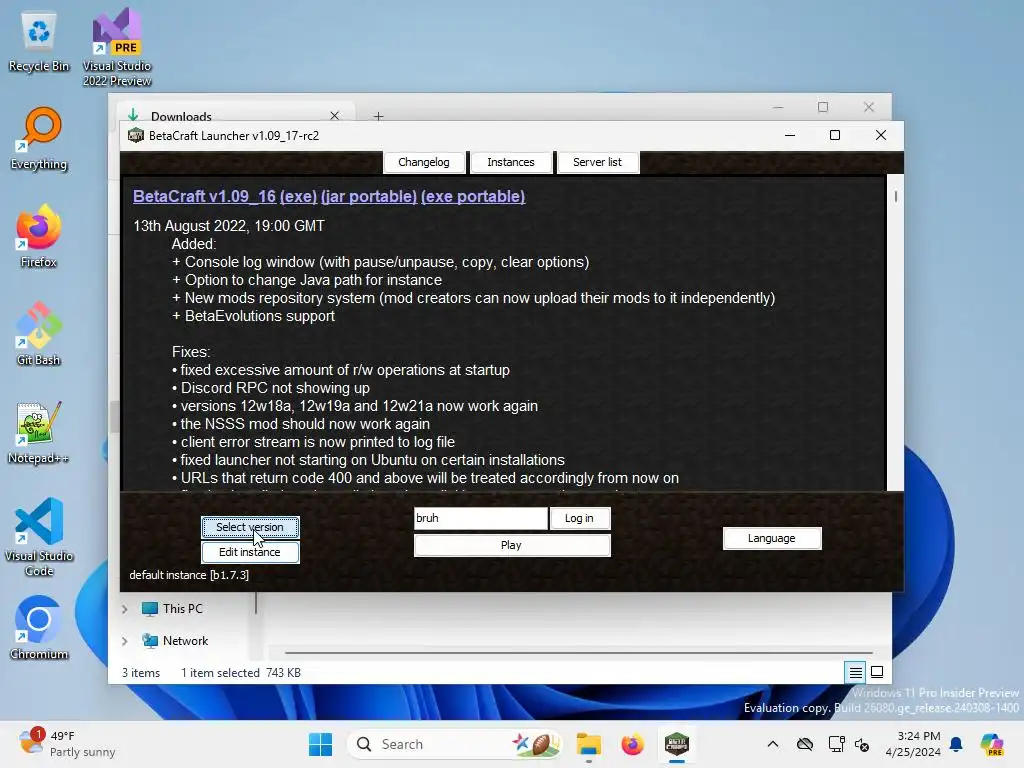Open the weather widget on taskbar
Screen dimensions: 1024x768
(65, 744)
